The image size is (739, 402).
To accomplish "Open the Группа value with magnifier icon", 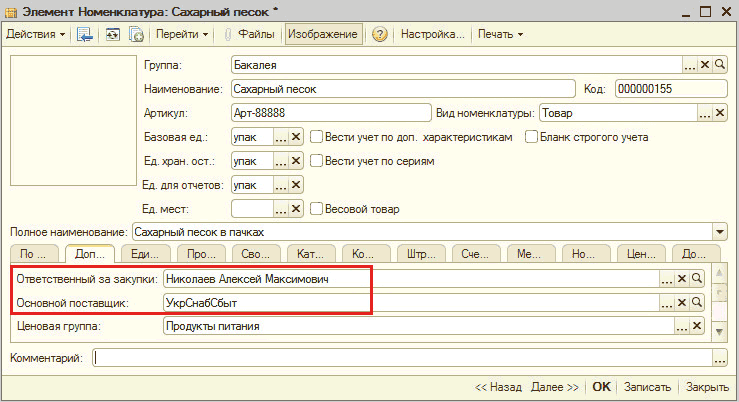I will (x=720, y=65).
